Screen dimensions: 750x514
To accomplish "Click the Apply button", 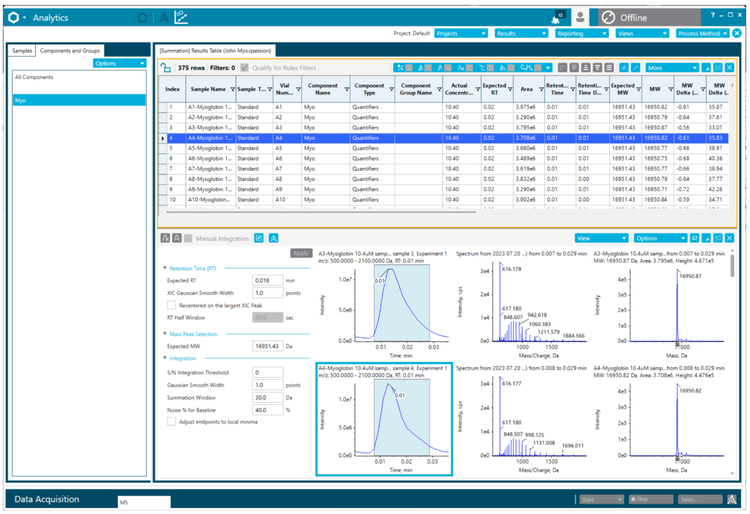I will tap(301, 254).
